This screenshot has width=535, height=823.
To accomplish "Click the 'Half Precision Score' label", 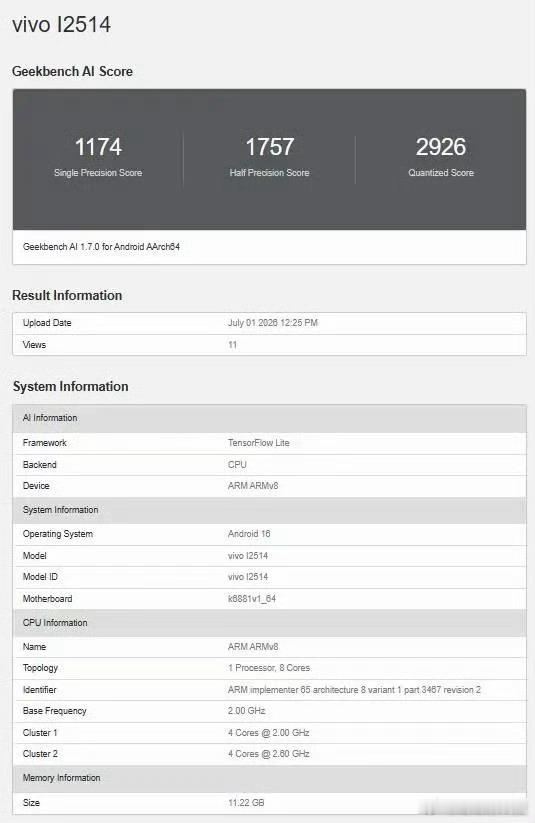I will (269, 173).
